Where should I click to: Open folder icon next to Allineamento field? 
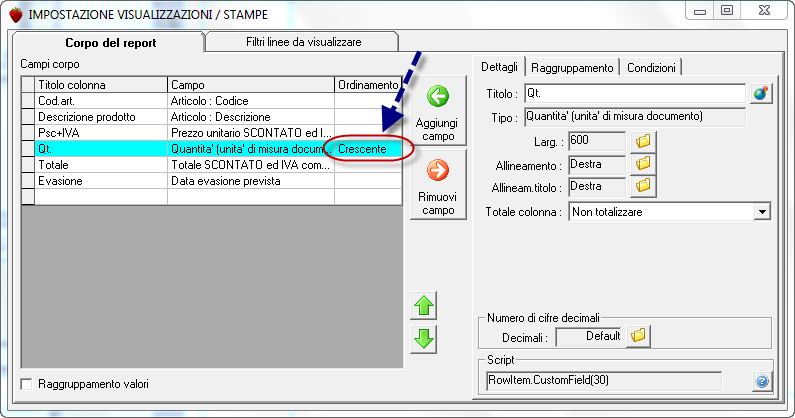[x=643, y=163]
